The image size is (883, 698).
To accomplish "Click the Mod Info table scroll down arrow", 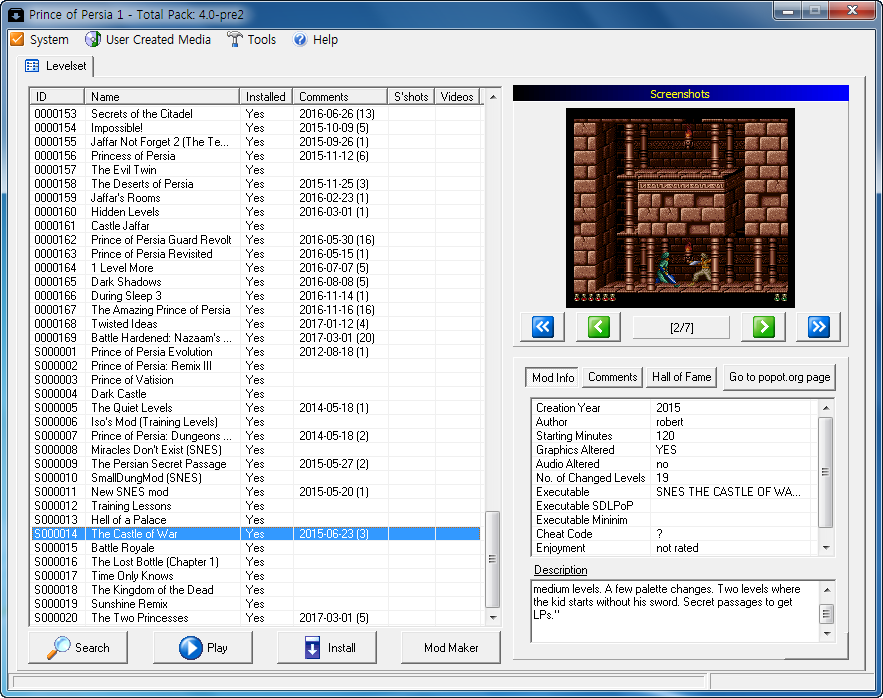I will coord(826,548).
